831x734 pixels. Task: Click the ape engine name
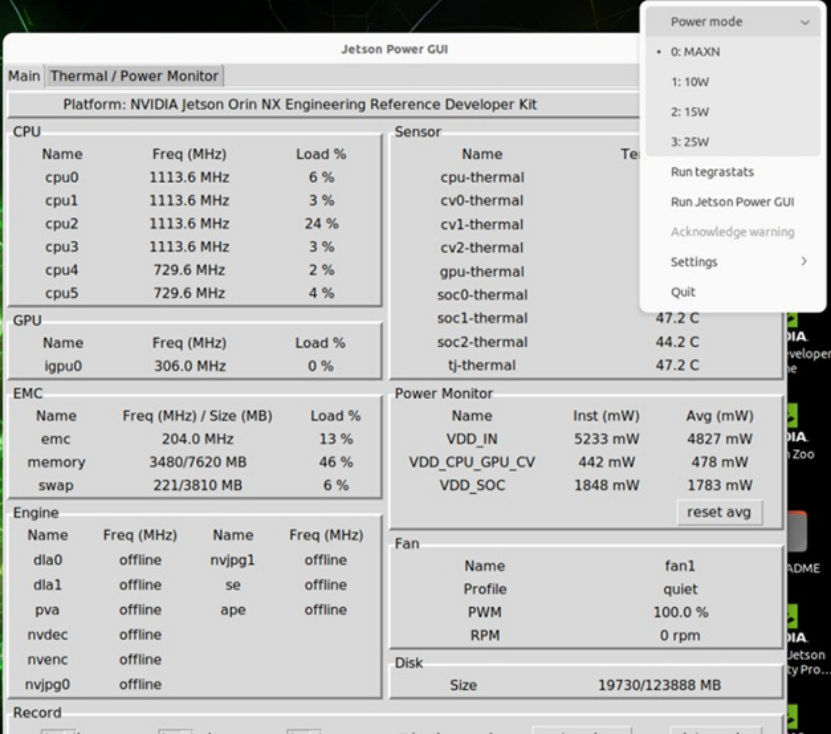[233, 610]
